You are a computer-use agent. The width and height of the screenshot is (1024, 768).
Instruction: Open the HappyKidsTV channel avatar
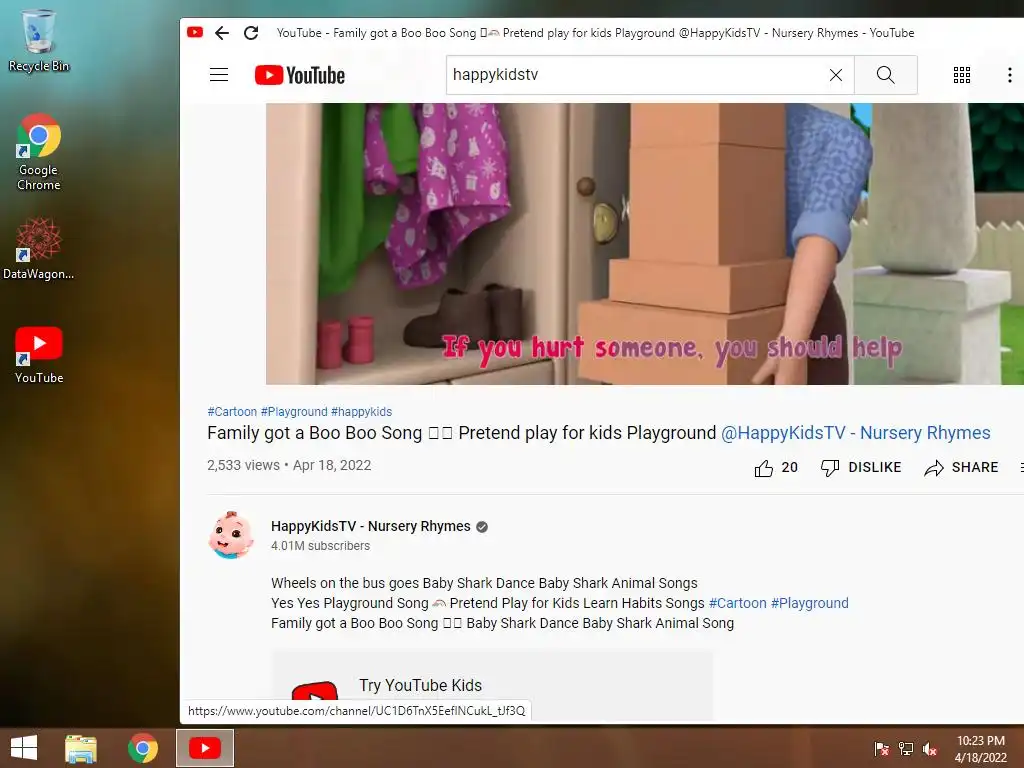(231, 535)
